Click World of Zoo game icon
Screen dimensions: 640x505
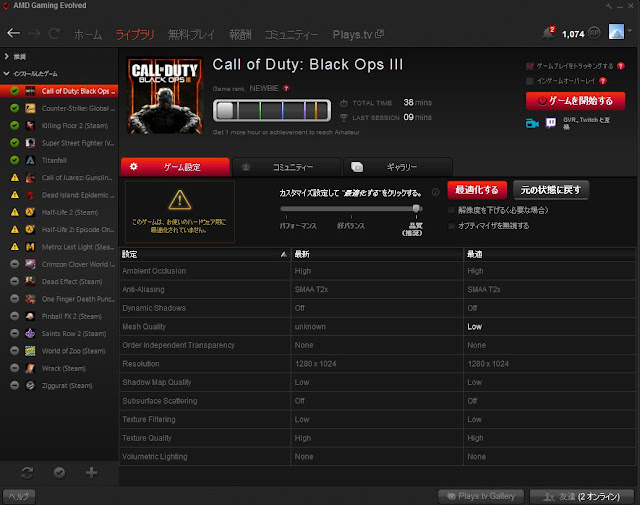[x=30, y=351]
